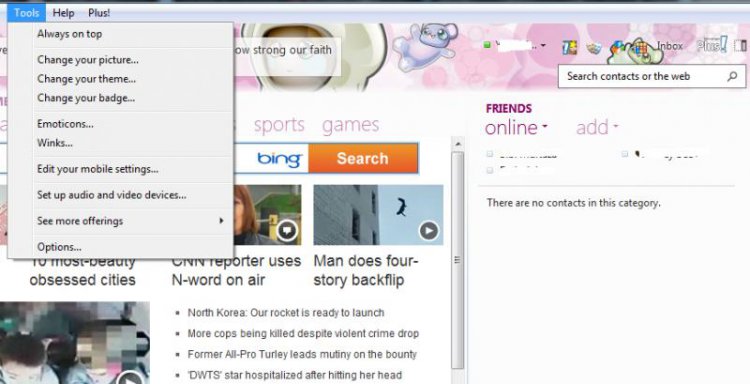Open the Inbox

[670, 46]
